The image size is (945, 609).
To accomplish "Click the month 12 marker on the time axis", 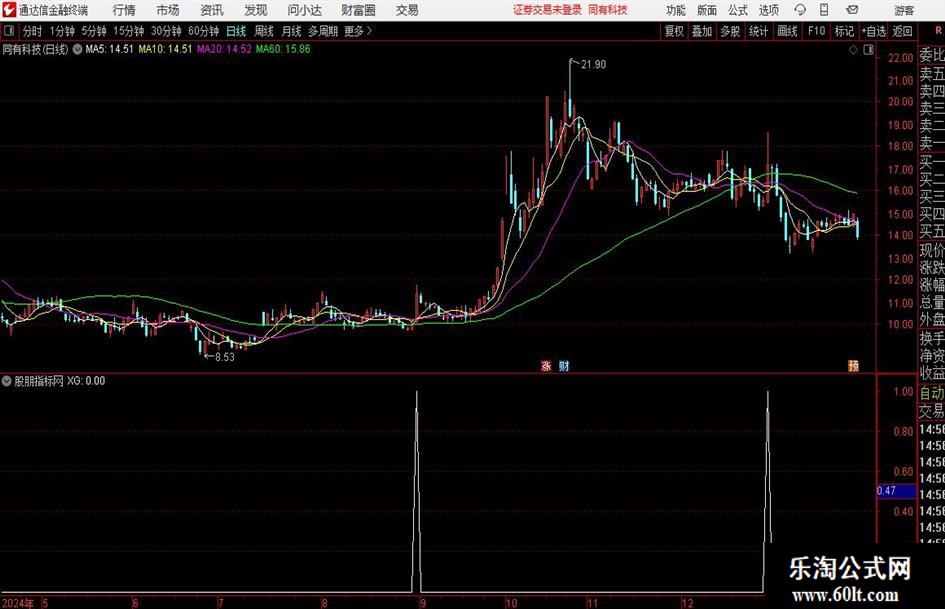I will (x=688, y=603).
